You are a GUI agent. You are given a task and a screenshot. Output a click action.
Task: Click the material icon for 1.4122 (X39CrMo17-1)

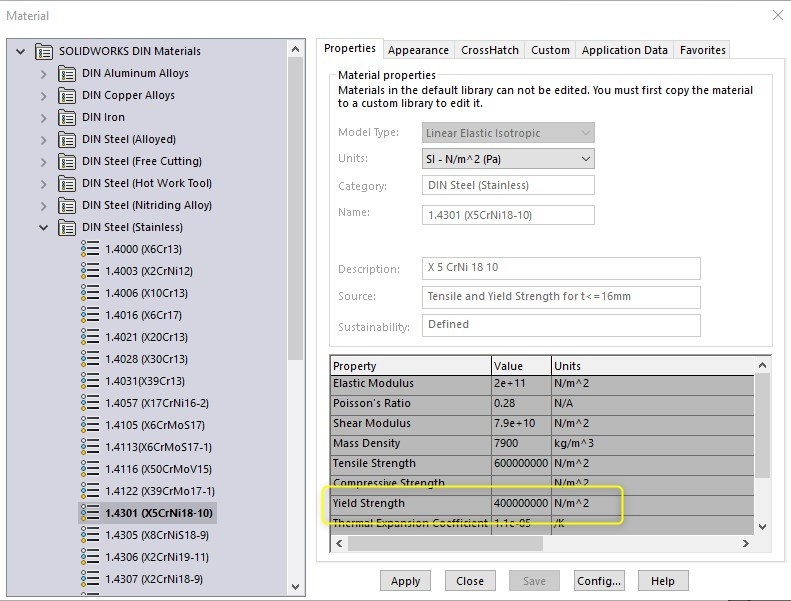90,491
